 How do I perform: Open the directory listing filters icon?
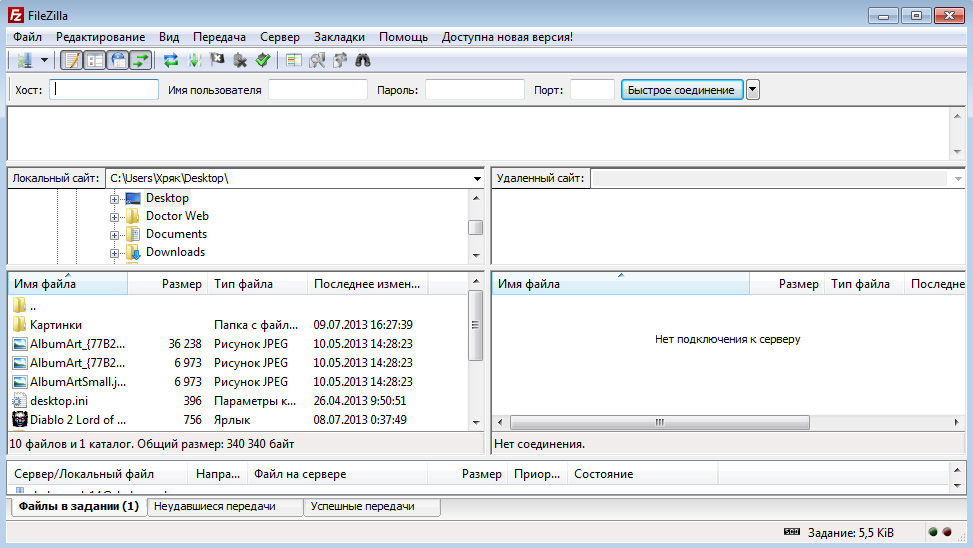click(294, 61)
